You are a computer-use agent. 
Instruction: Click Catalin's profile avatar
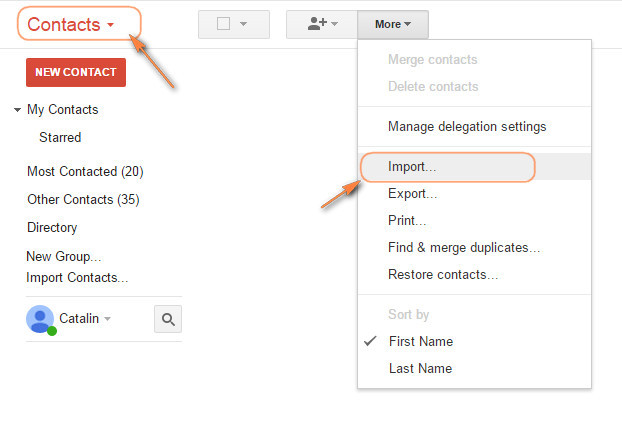[41, 319]
